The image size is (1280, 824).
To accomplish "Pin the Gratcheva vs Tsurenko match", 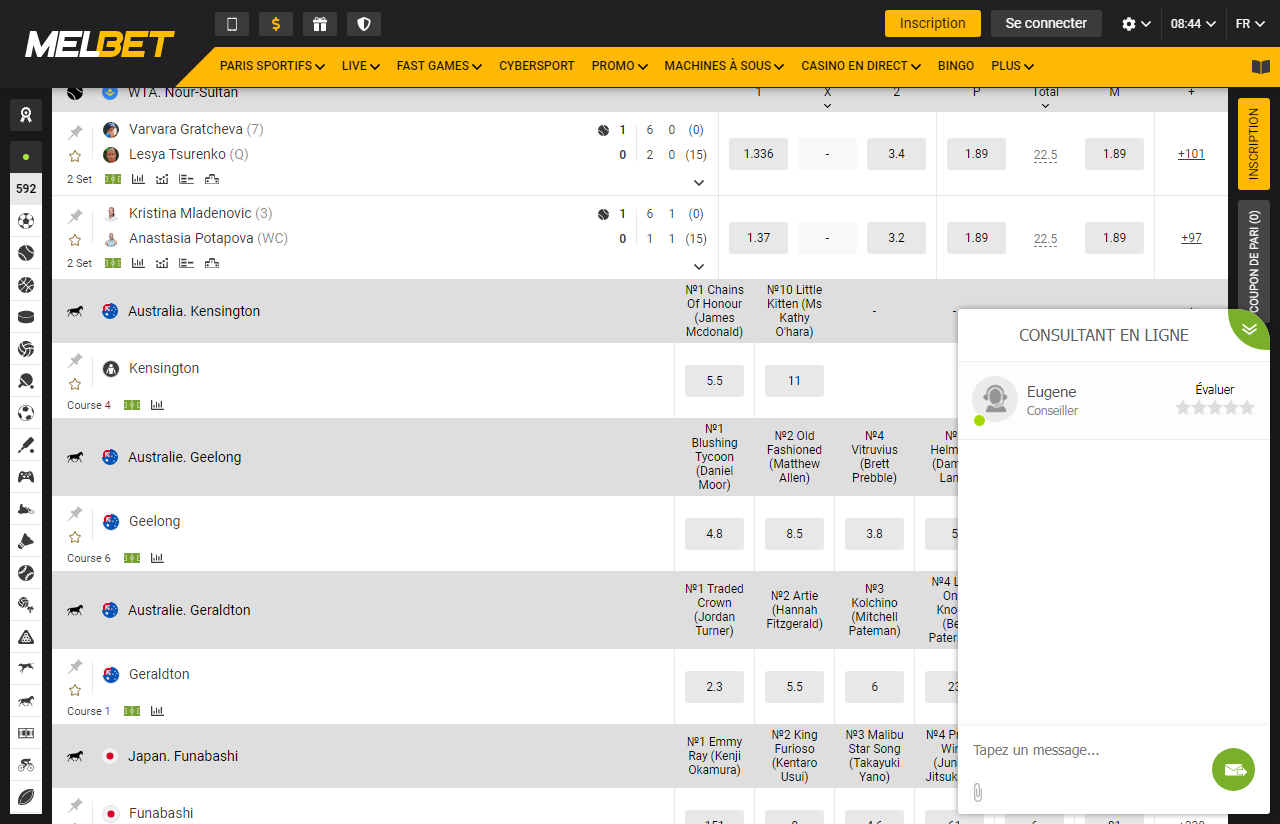I will point(75,132).
